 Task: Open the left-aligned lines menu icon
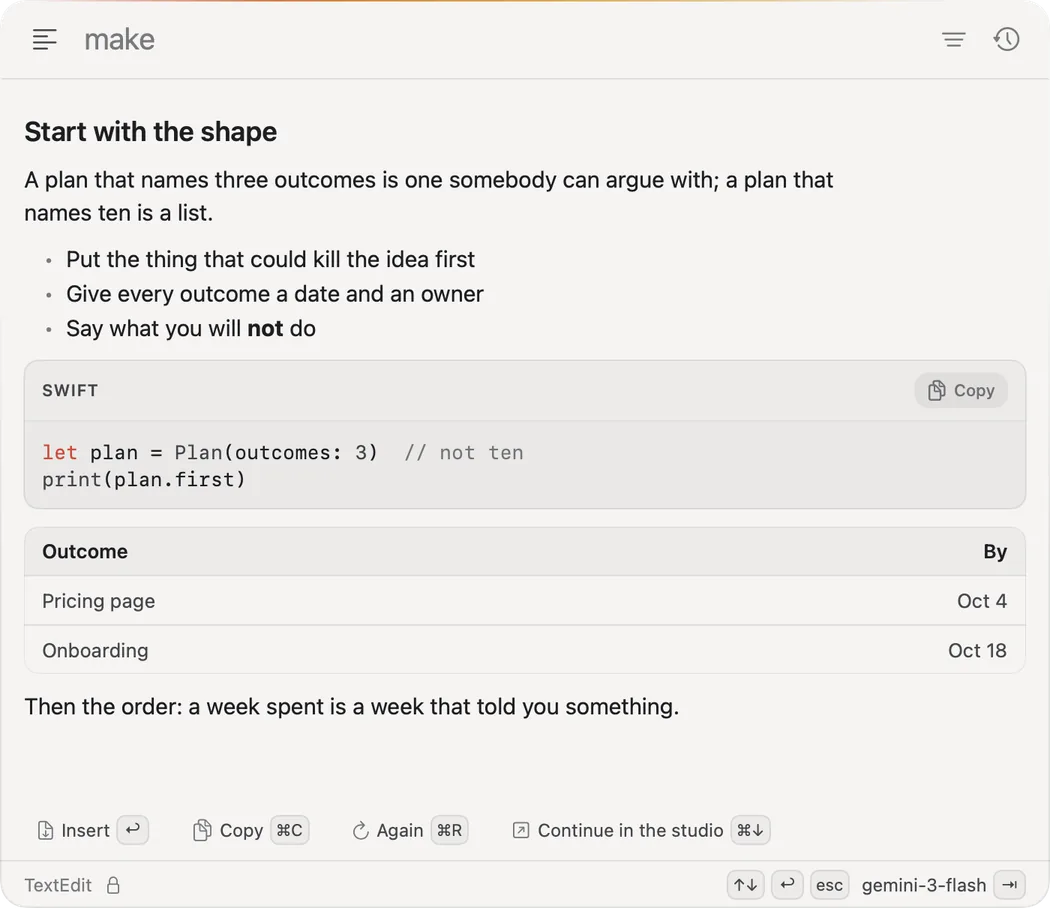[x=45, y=40]
